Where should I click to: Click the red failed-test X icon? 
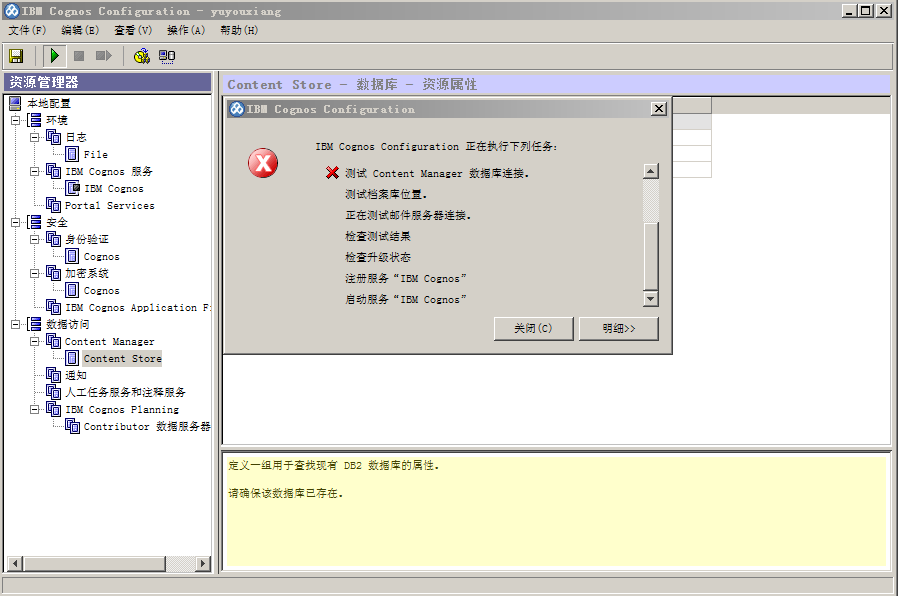coord(332,173)
